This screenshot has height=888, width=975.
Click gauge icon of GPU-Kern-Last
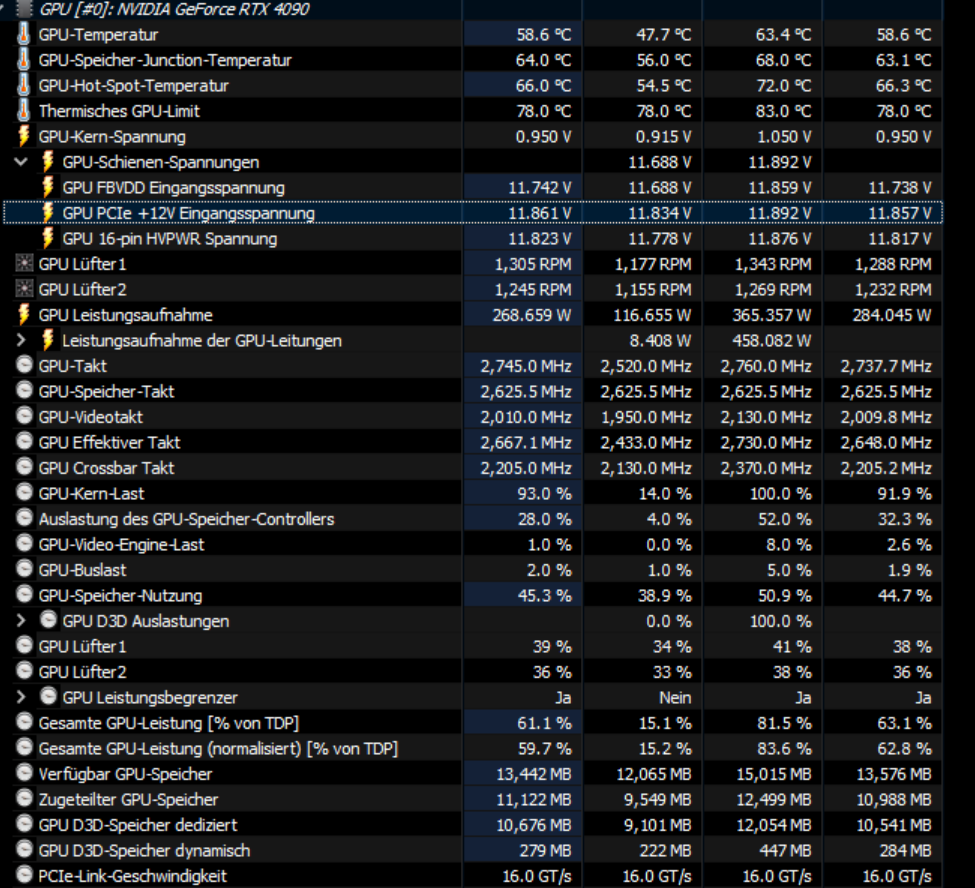24,493
